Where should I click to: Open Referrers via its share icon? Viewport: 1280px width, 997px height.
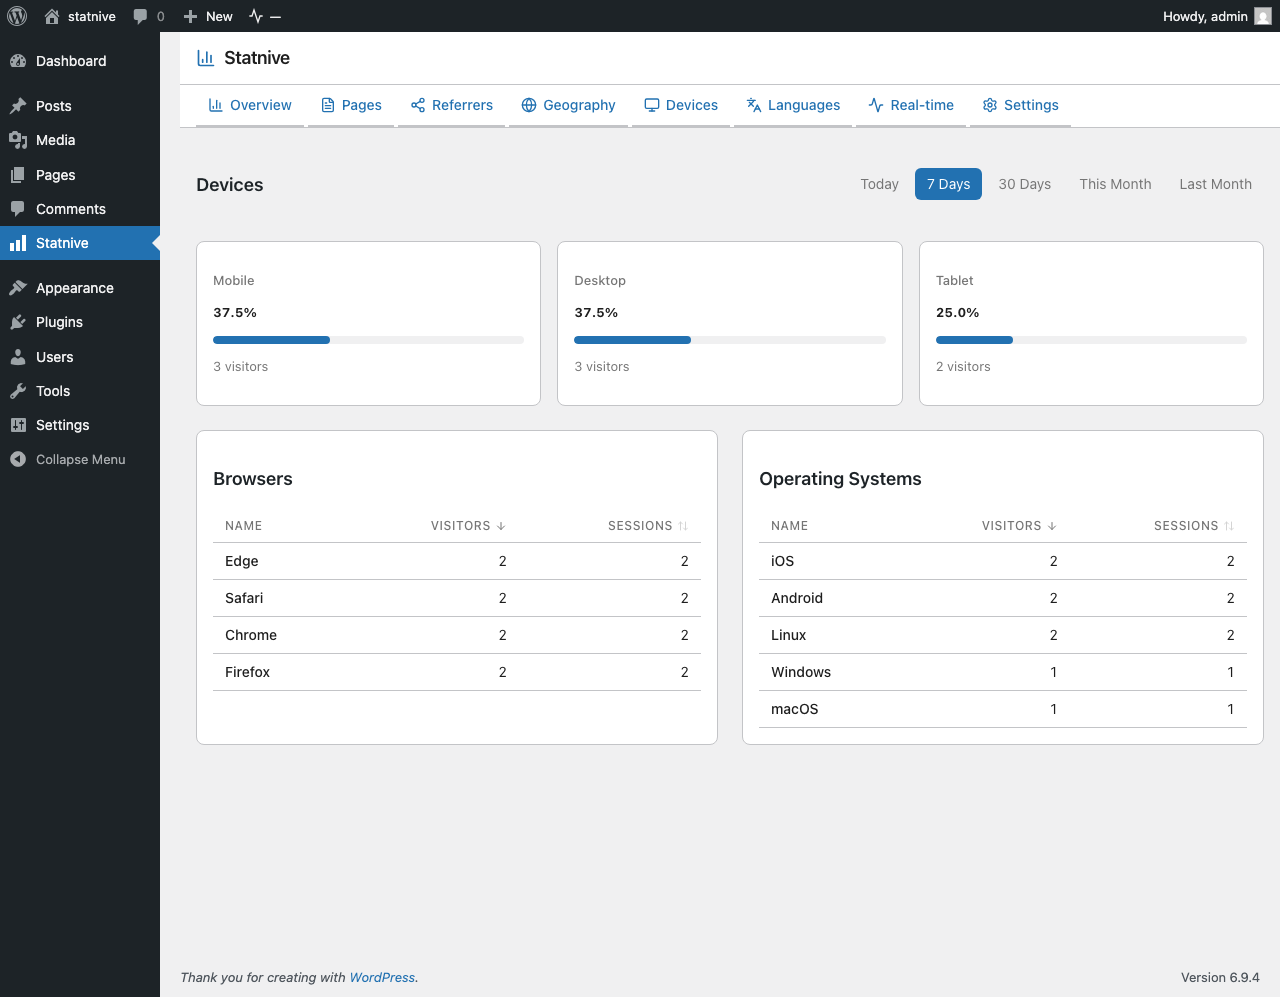click(x=419, y=104)
